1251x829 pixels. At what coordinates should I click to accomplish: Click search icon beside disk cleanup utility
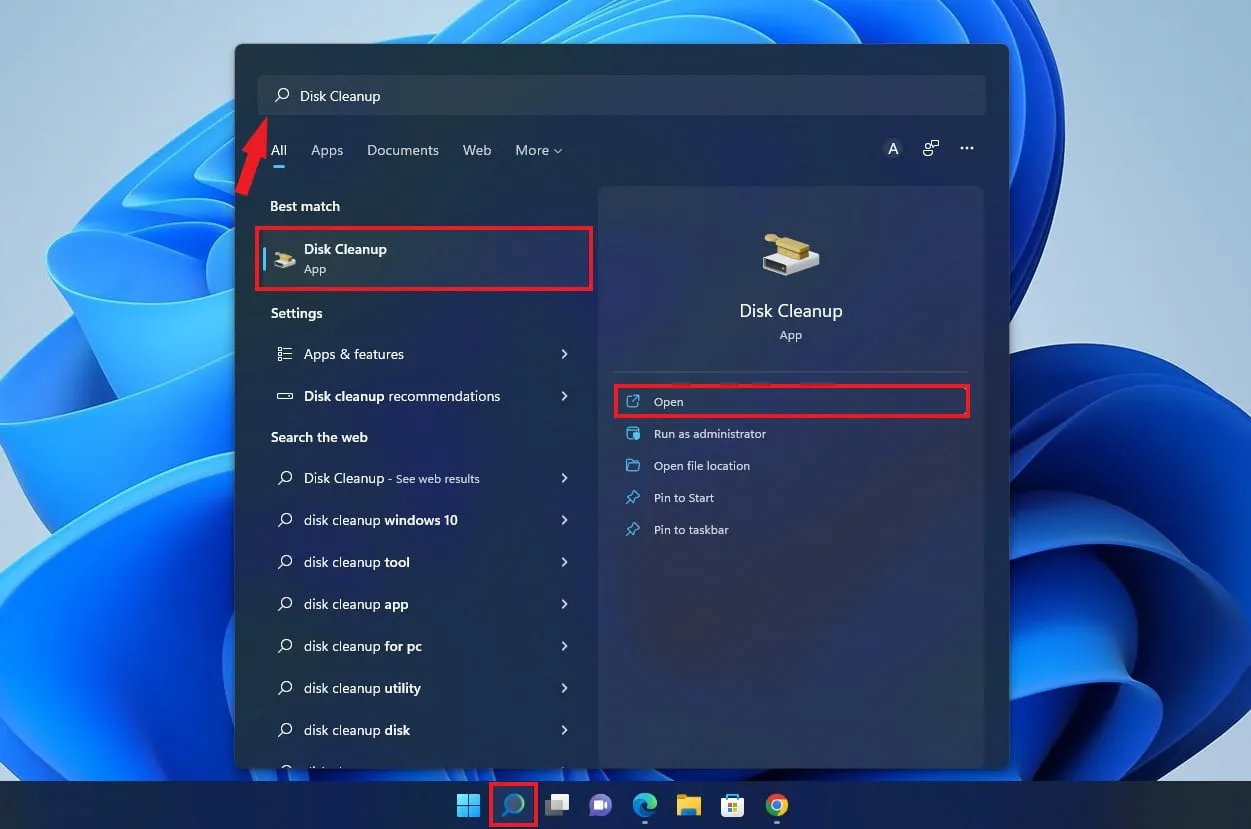click(x=285, y=688)
